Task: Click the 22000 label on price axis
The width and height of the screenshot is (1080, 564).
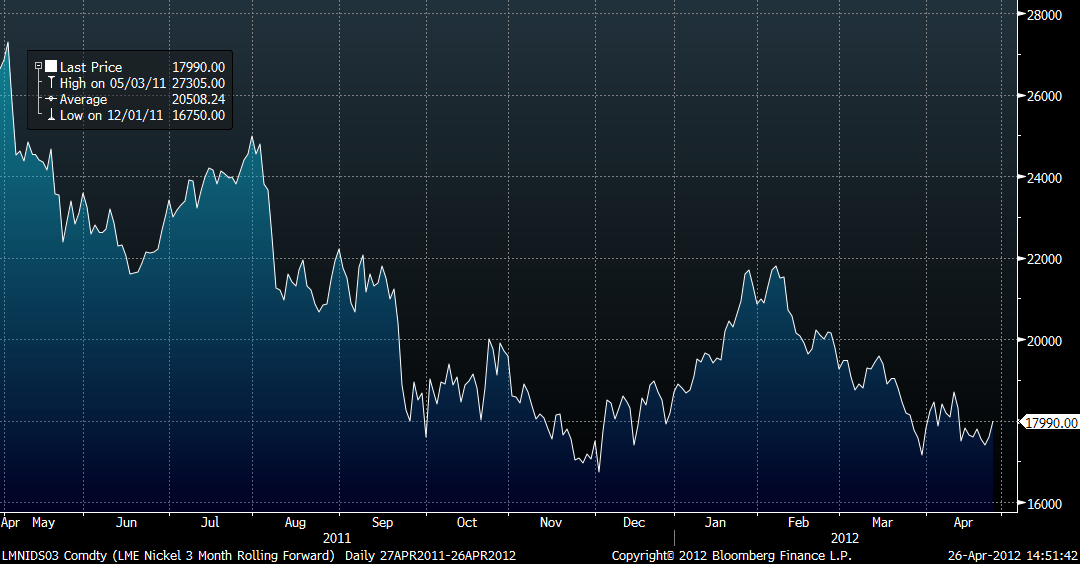Action: click(1044, 259)
